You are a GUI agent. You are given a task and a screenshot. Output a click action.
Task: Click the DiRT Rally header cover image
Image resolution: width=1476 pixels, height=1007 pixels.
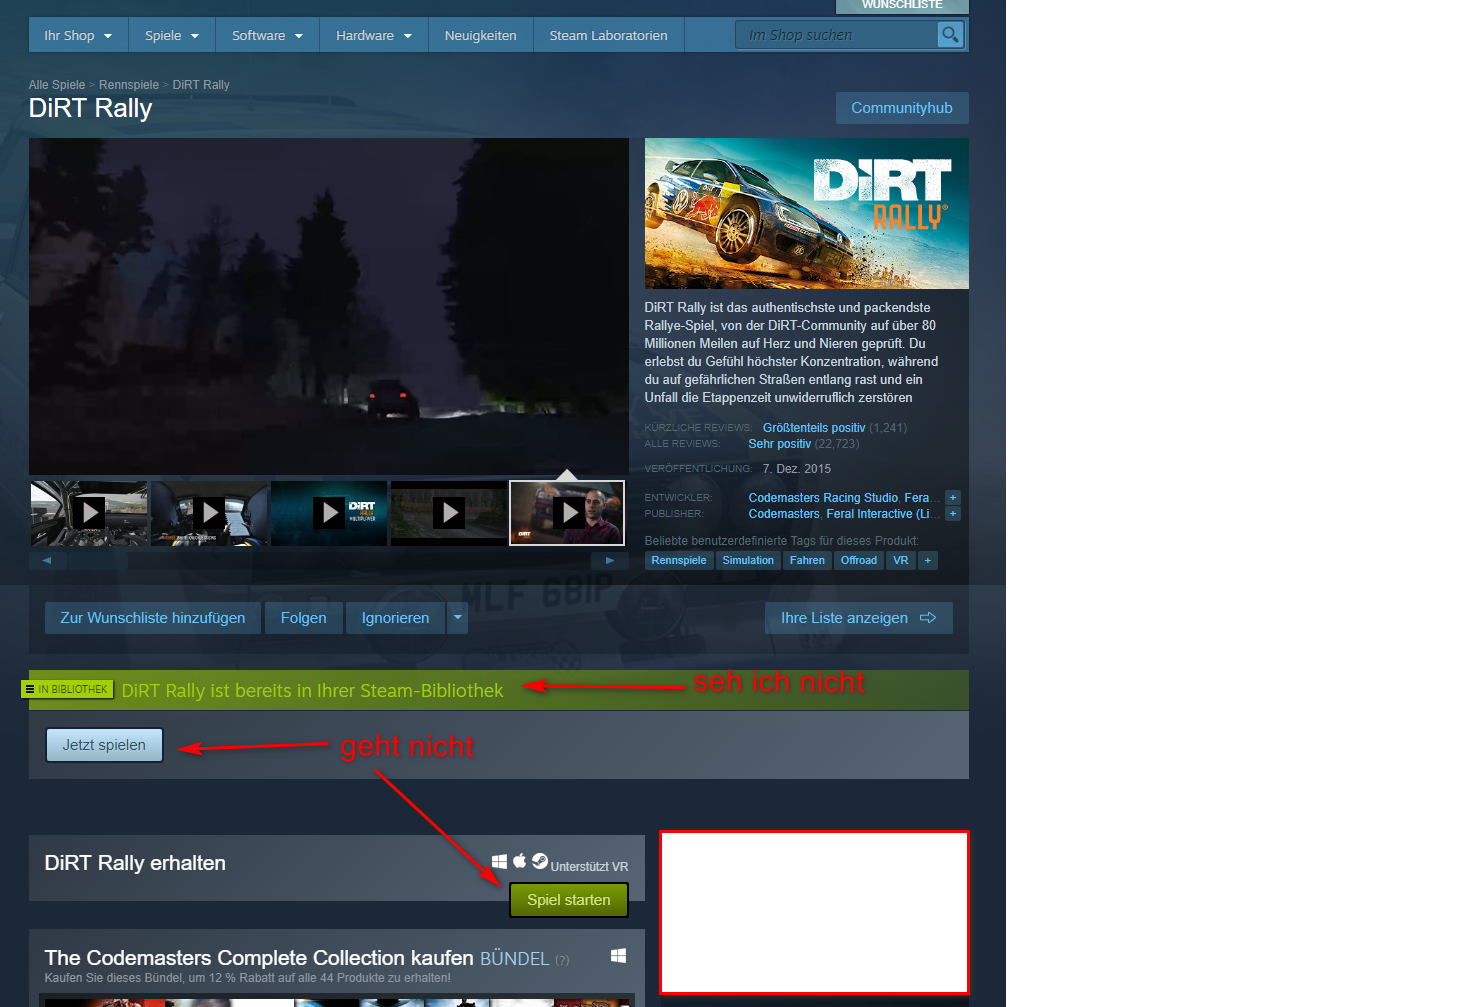point(807,214)
